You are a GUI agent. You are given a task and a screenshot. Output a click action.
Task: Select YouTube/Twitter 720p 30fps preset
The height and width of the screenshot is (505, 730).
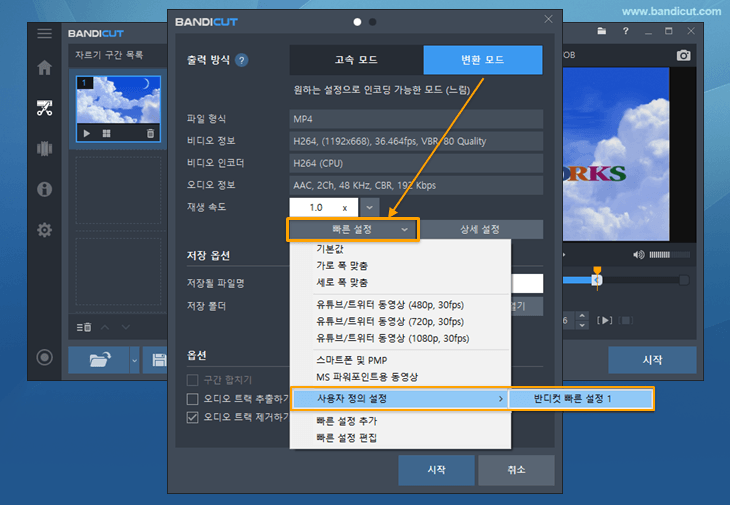click(400, 322)
